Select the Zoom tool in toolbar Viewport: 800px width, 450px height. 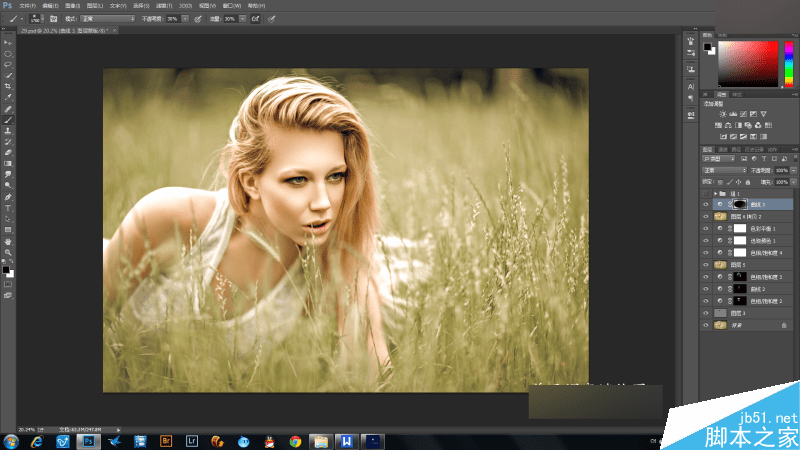tap(9, 252)
